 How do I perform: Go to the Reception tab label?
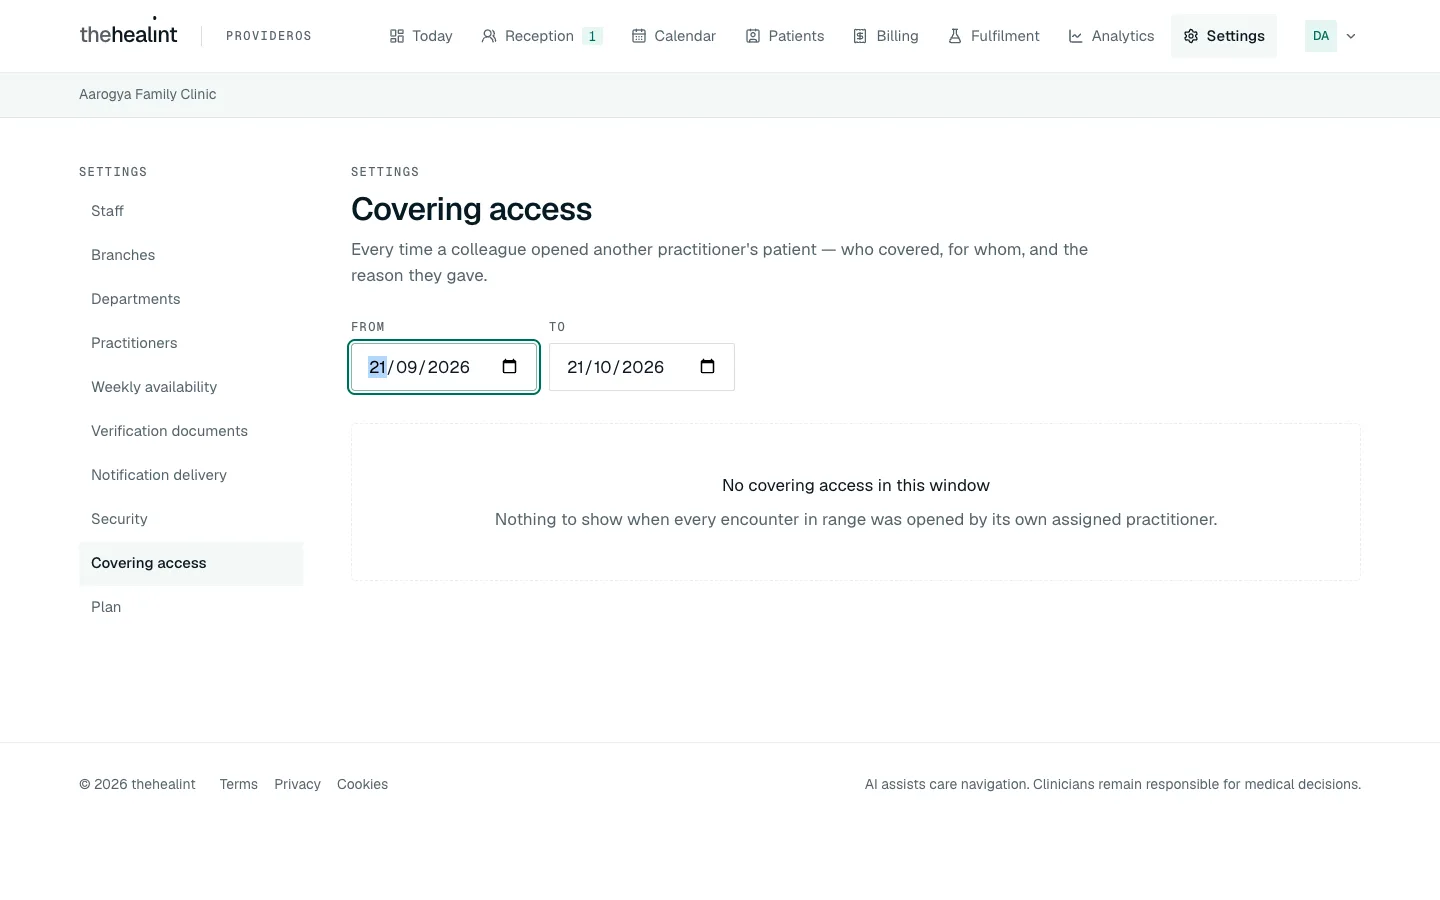tap(539, 36)
